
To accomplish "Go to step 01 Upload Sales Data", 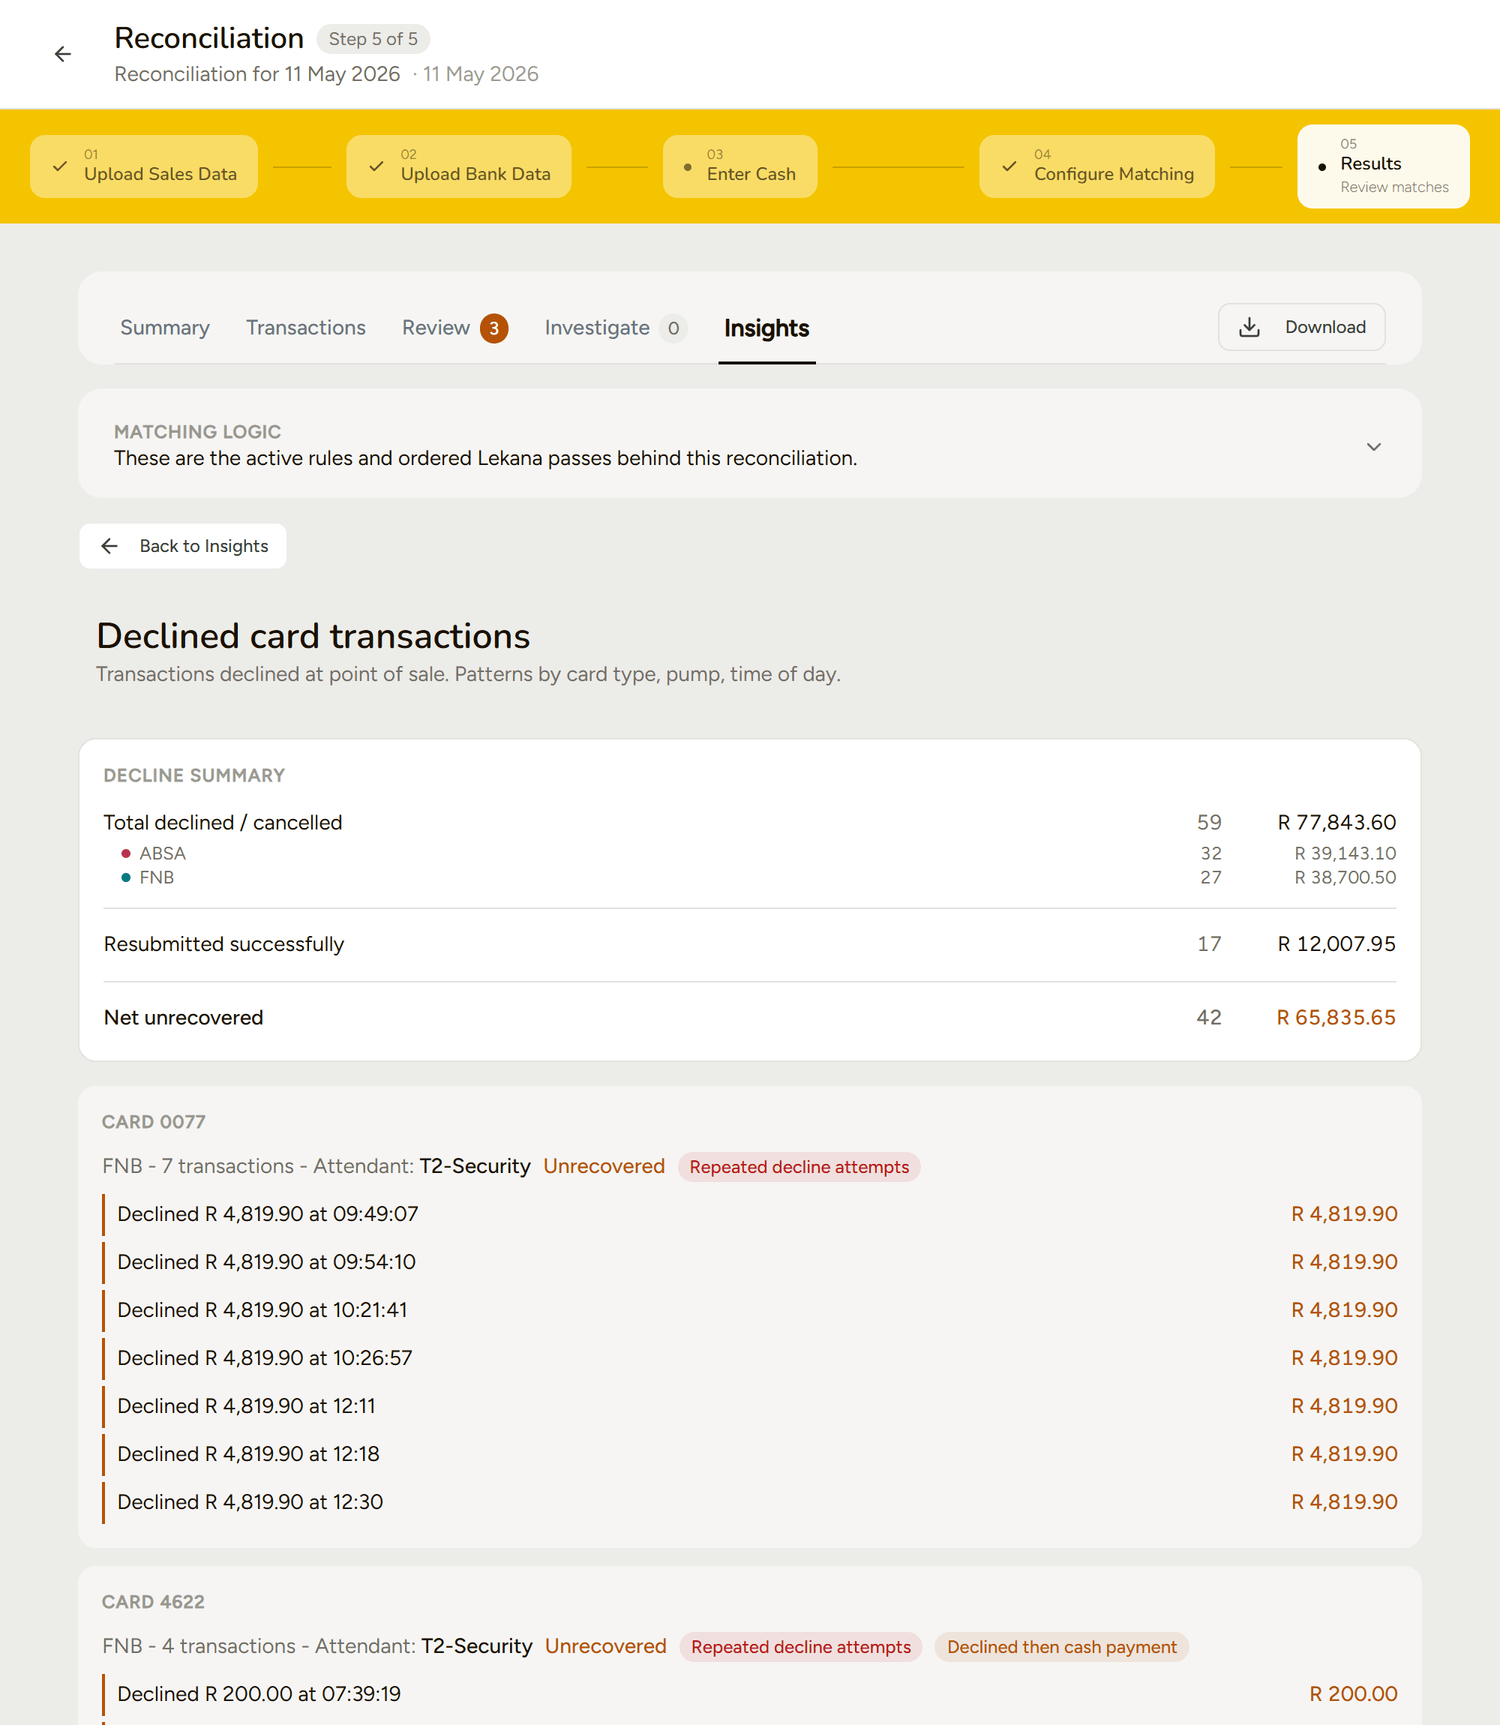I will click(x=144, y=166).
